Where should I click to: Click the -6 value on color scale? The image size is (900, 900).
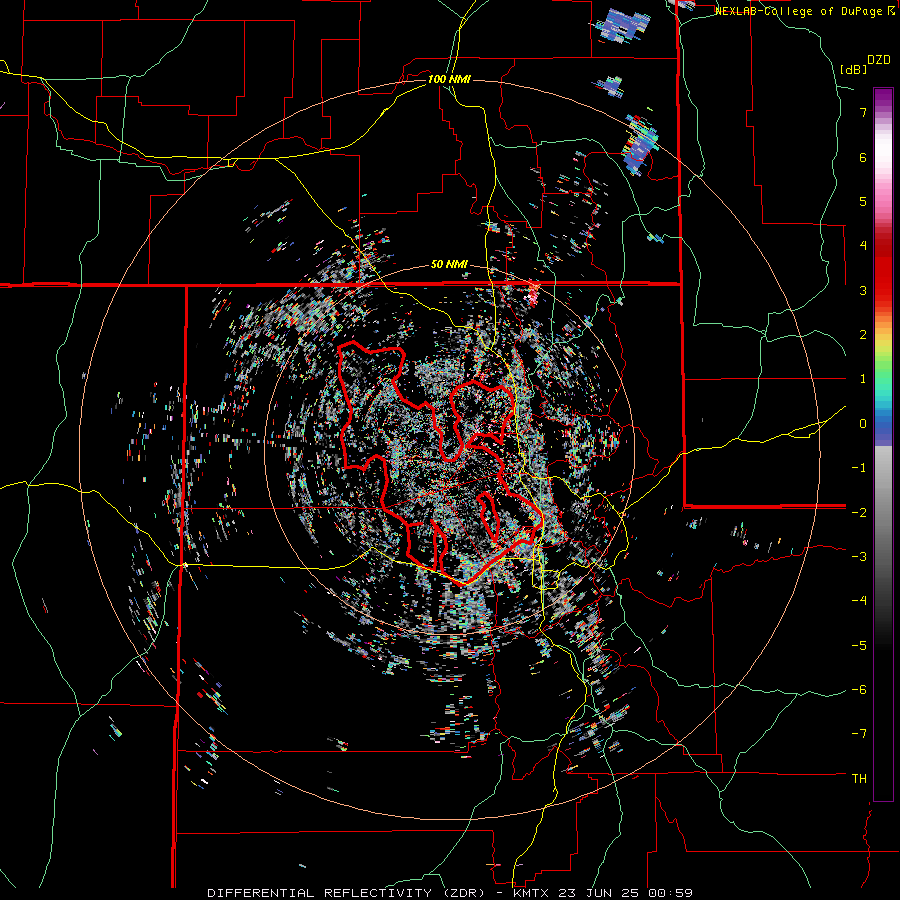[859, 690]
